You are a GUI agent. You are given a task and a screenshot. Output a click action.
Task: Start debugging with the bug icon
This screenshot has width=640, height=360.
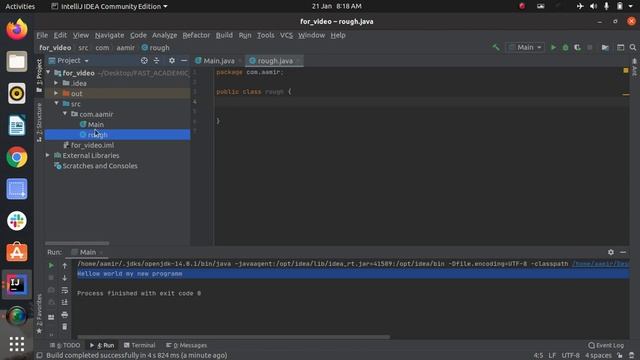(565, 47)
